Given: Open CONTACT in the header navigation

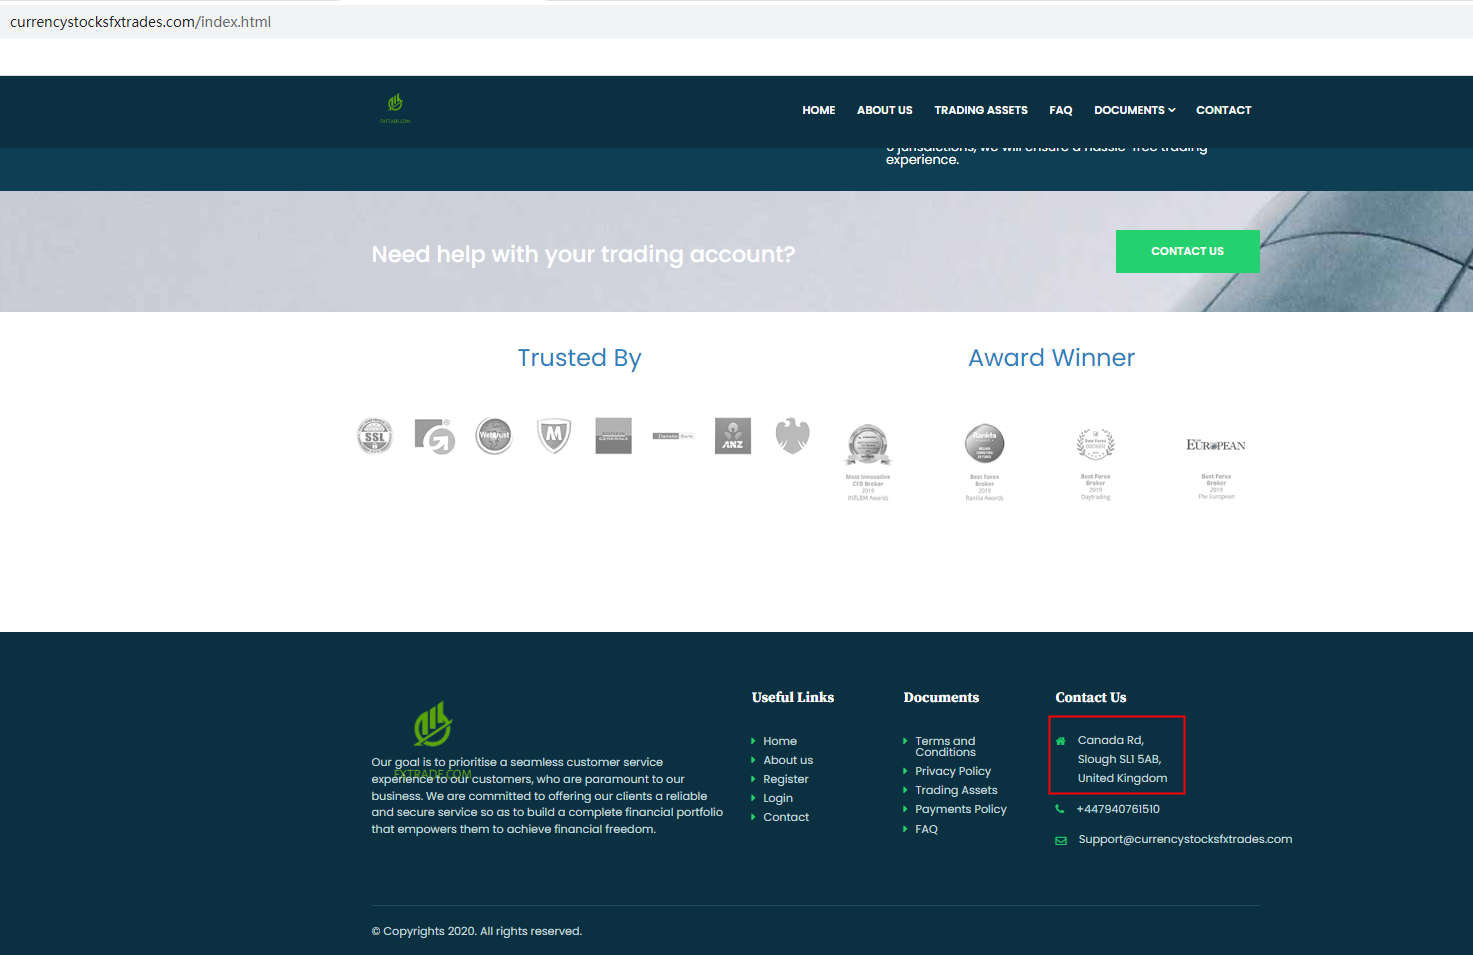Looking at the screenshot, I should pos(1224,110).
